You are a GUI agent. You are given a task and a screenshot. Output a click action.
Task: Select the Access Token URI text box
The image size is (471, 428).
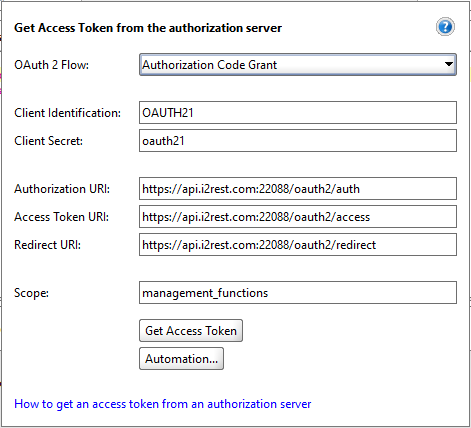coord(298,217)
